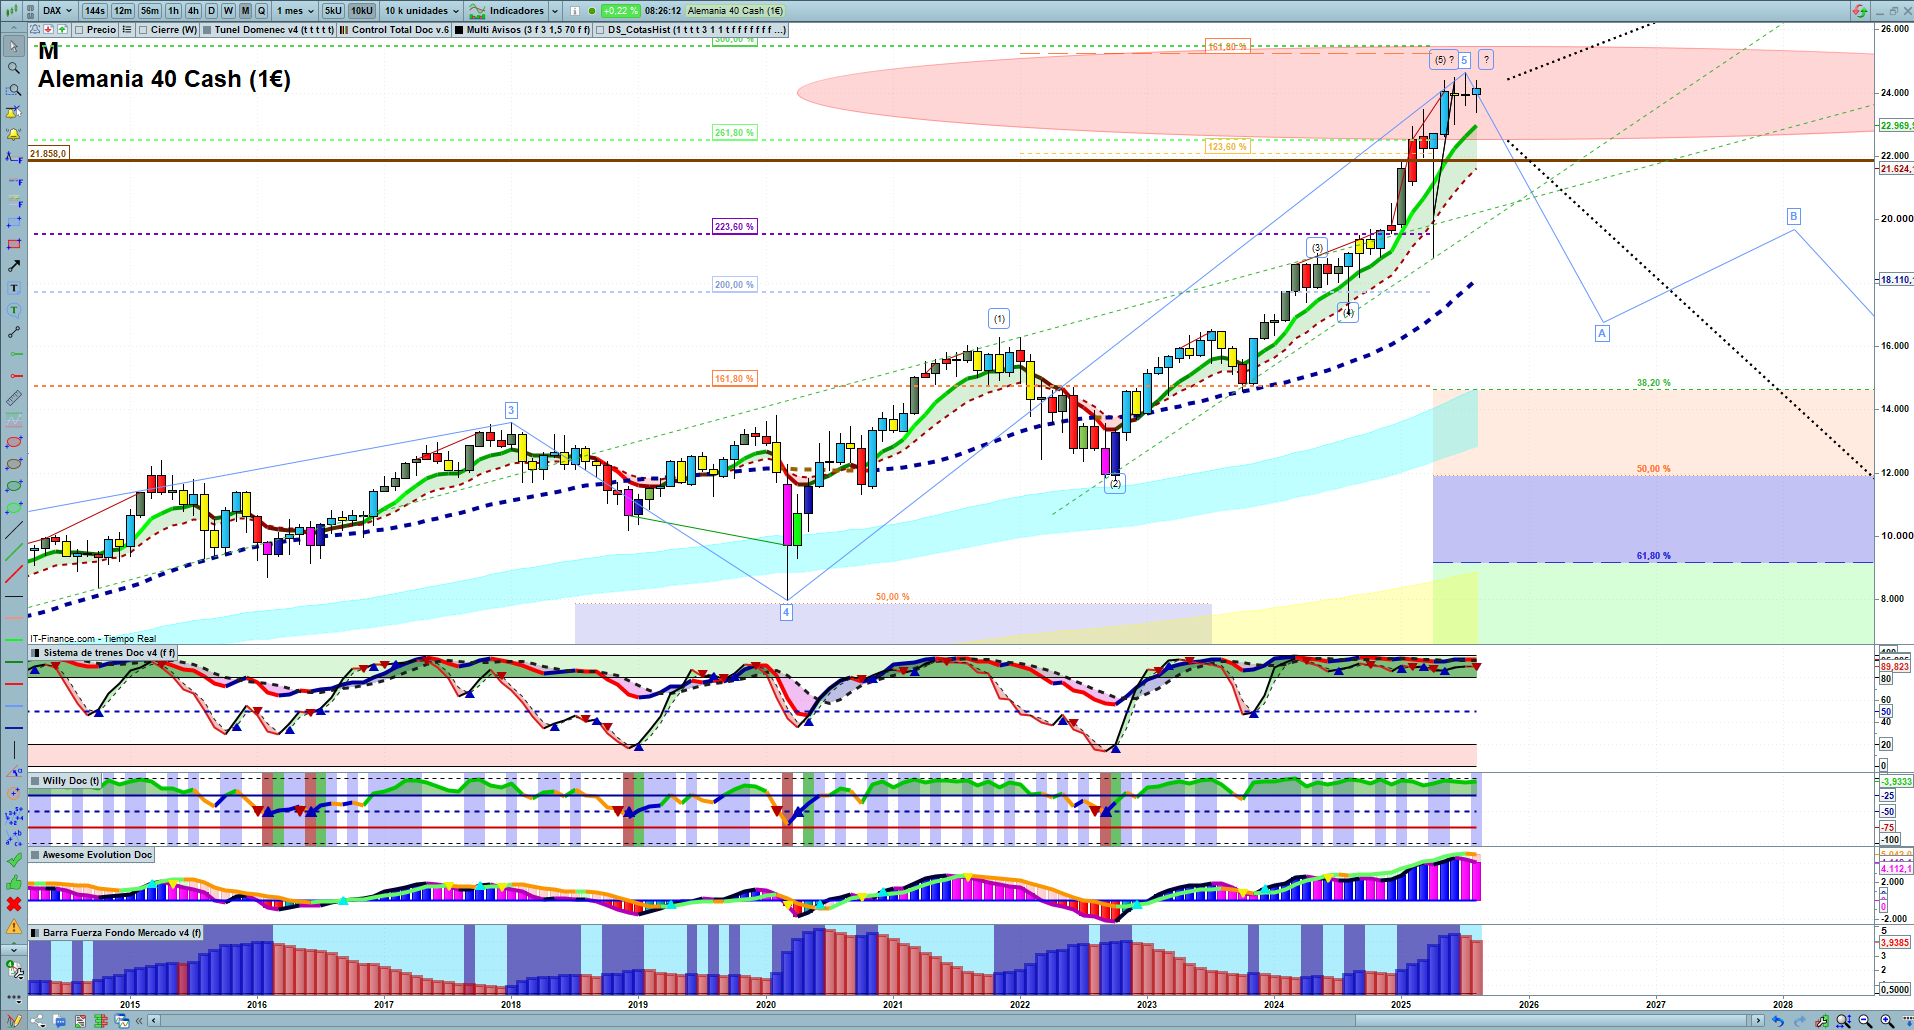1914x1030 pixels.
Task: Click the list icon next to Precio
Action: [126, 30]
